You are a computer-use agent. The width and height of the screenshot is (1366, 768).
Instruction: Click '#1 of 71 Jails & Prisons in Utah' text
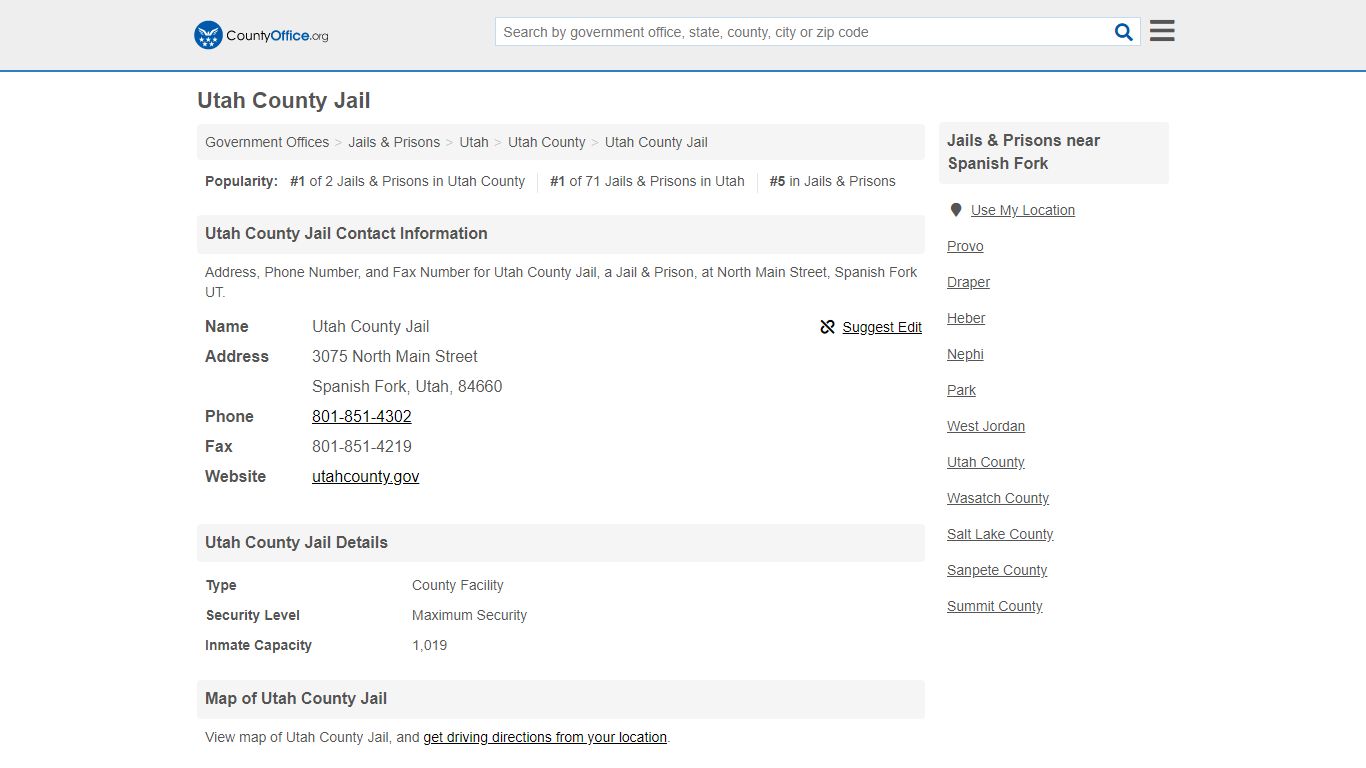(647, 181)
